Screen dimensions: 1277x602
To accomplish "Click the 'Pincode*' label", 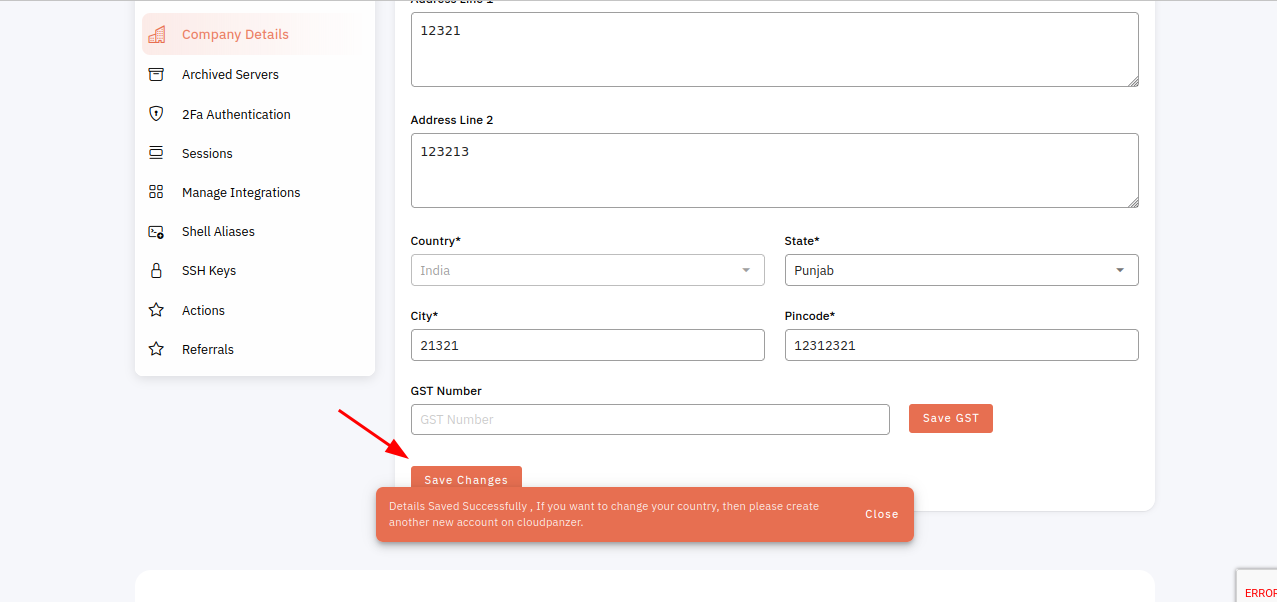I will (810, 316).
